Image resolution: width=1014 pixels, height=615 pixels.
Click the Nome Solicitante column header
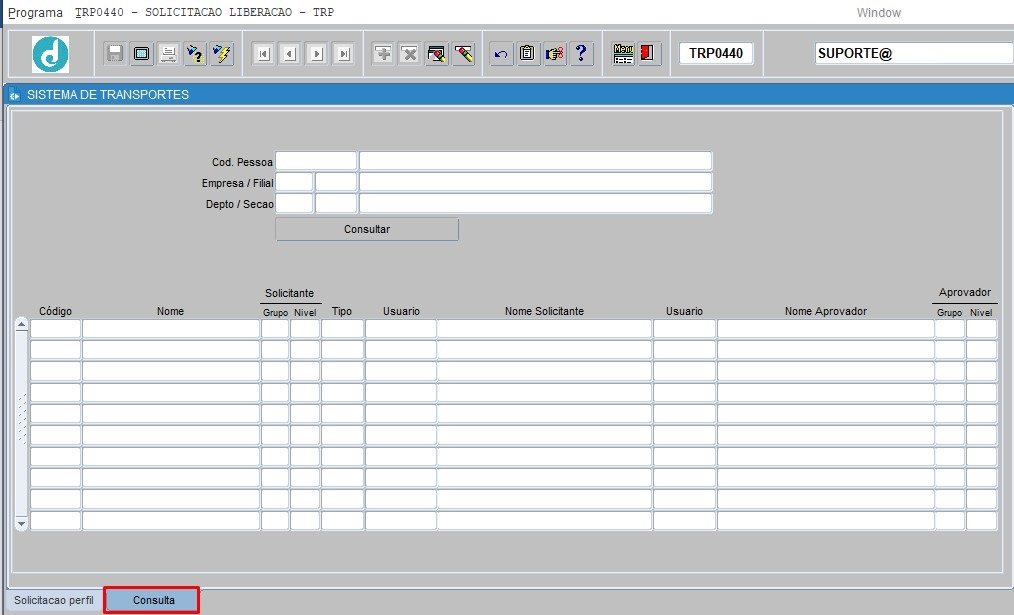(x=545, y=311)
